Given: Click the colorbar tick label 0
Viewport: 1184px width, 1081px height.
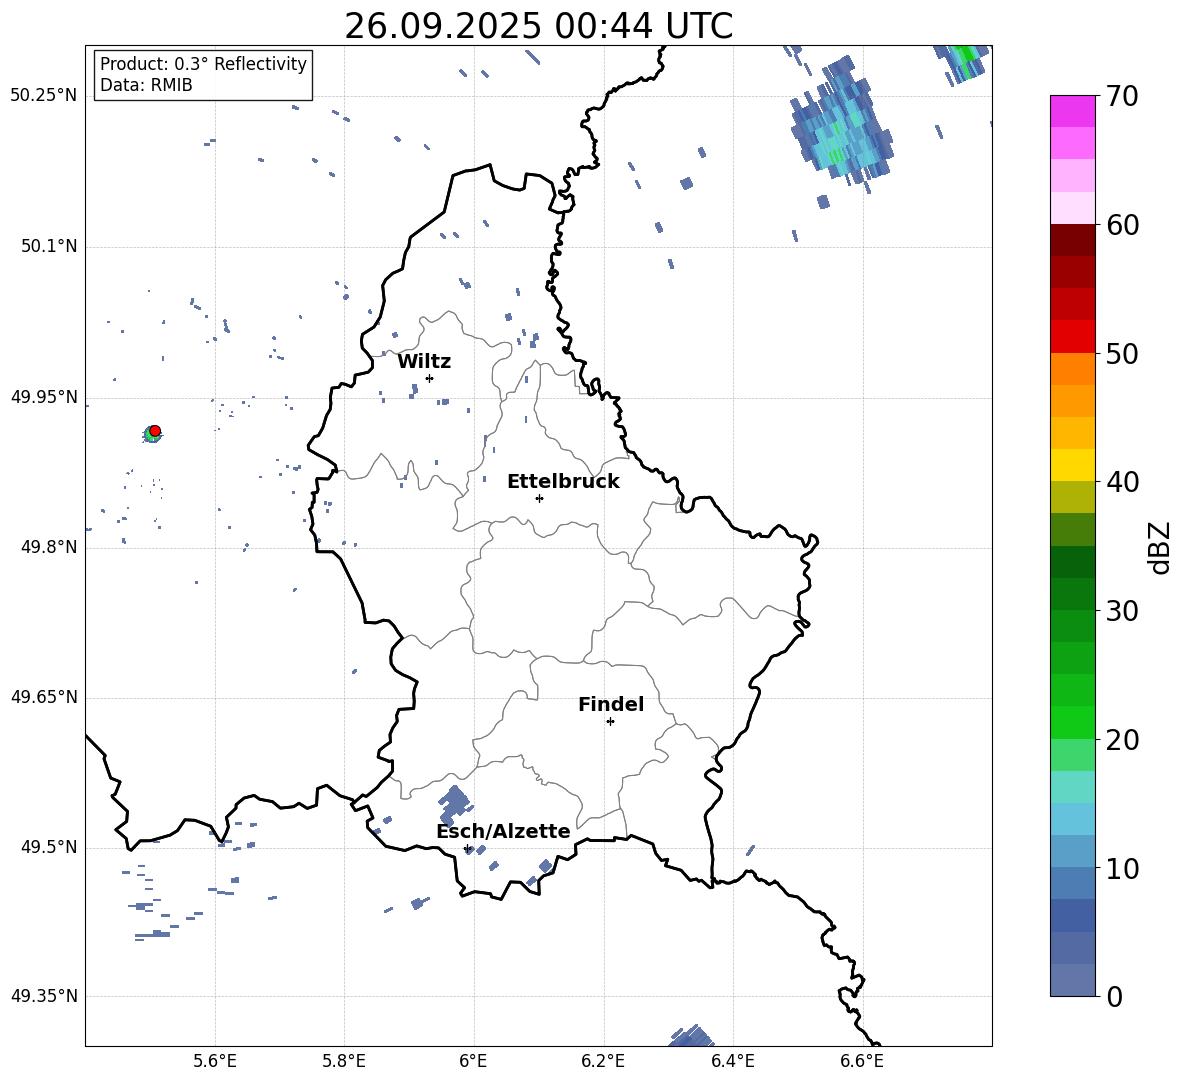Looking at the screenshot, I should coord(1114,996).
